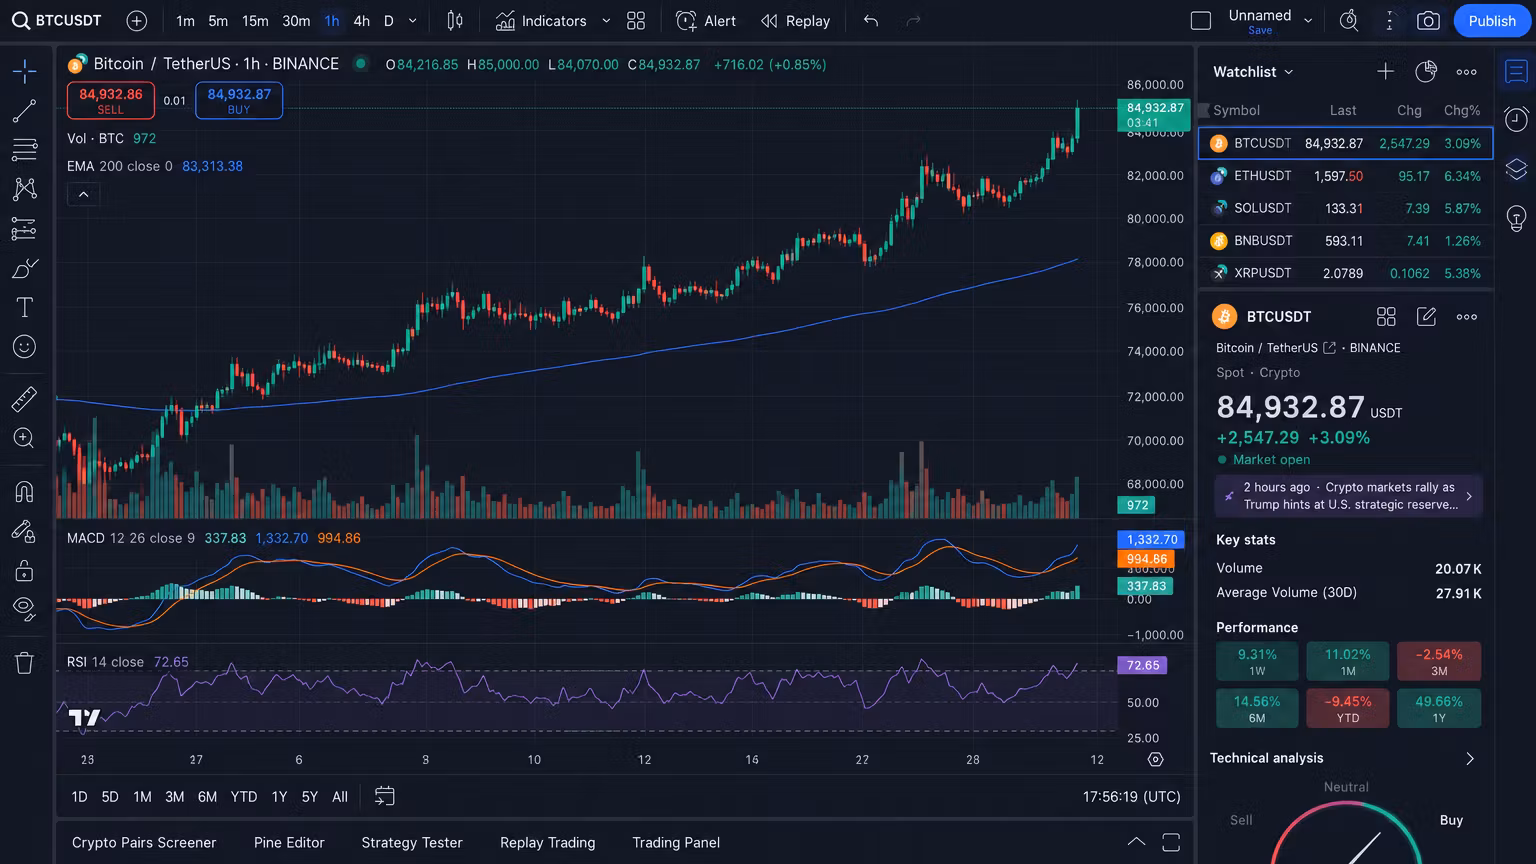Switch to the 4h timeframe
Screen dimensions: 1536x864
361,21
